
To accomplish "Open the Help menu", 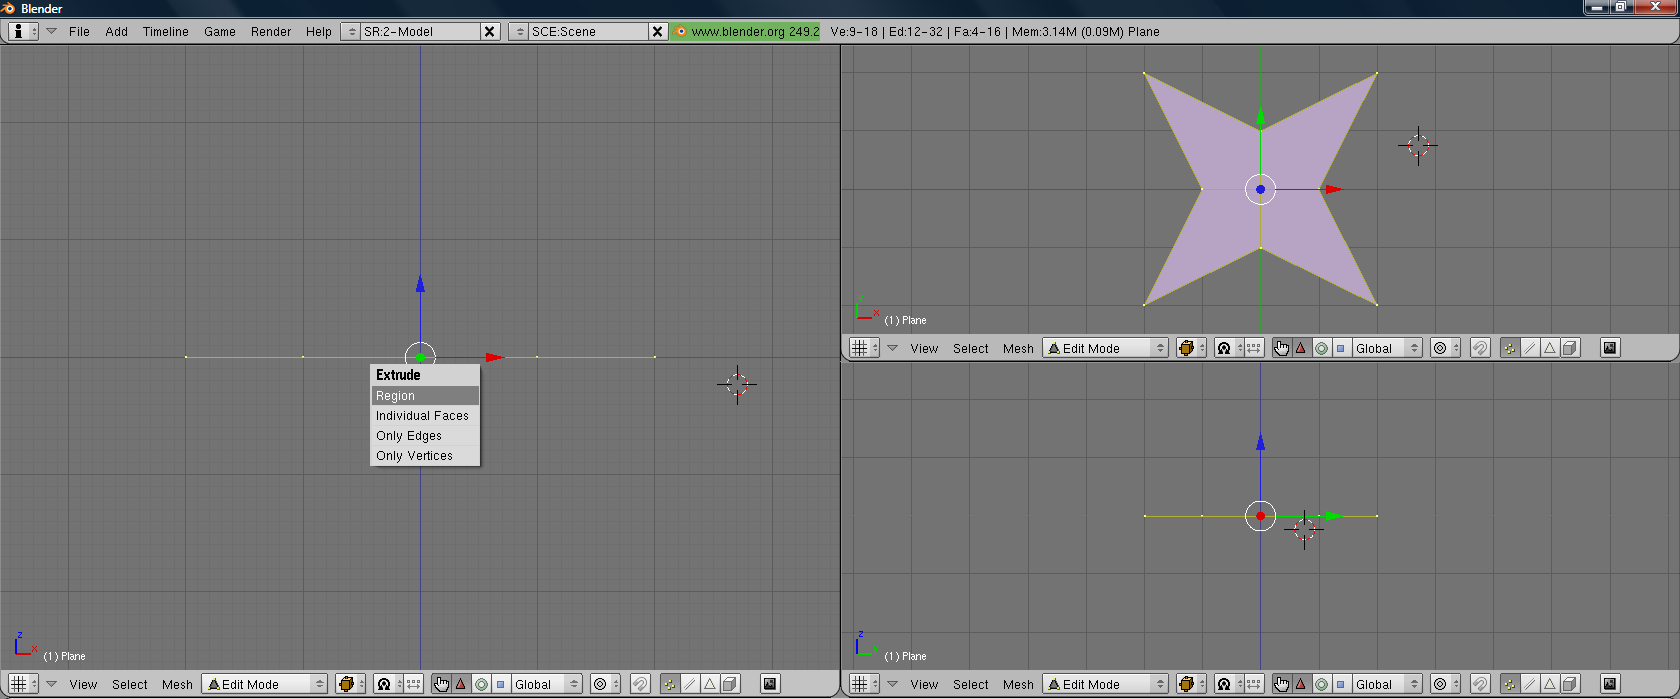I will pyautogui.click(x=319, y=32).
